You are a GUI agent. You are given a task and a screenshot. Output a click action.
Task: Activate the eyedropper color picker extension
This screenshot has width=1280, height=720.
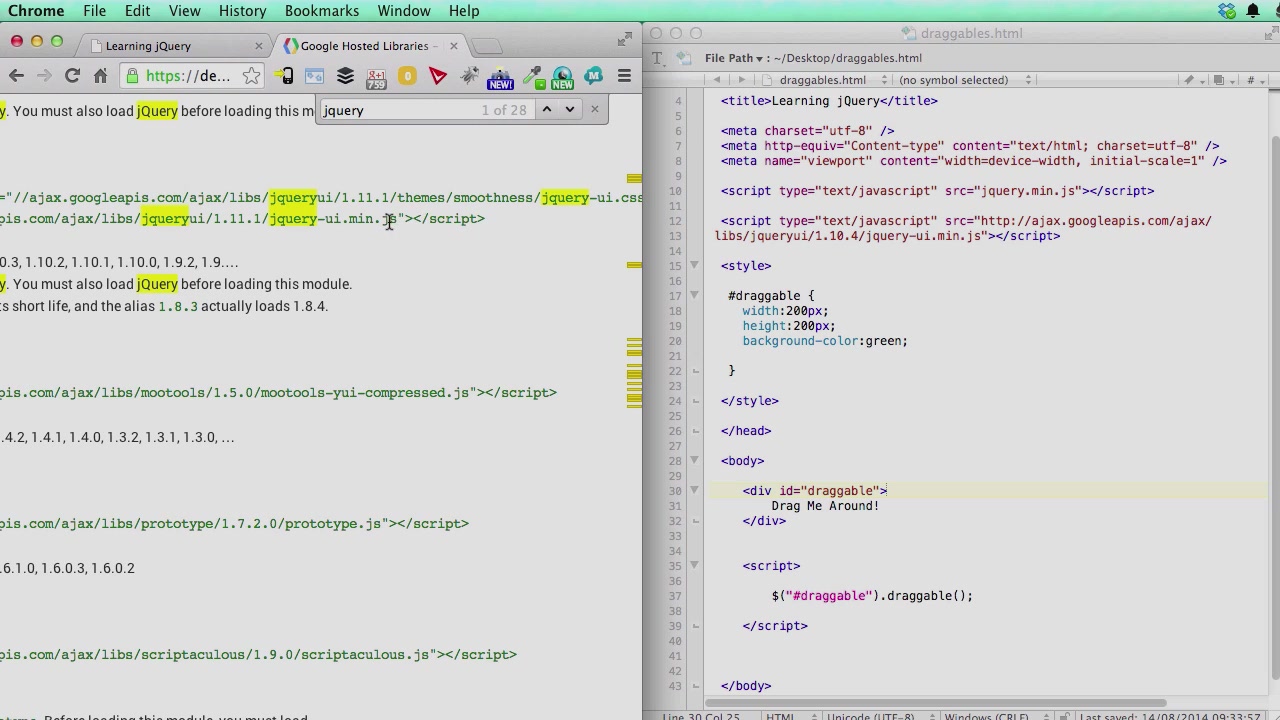(x=532, y=76)
